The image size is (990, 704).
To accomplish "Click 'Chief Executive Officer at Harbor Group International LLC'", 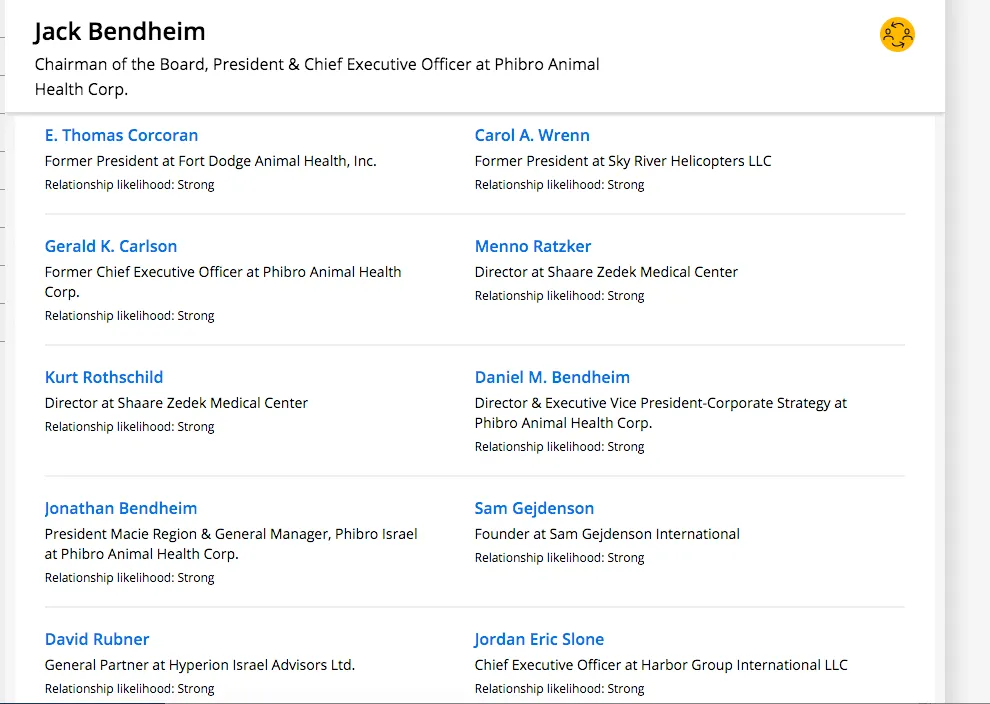I will point(661,665).
